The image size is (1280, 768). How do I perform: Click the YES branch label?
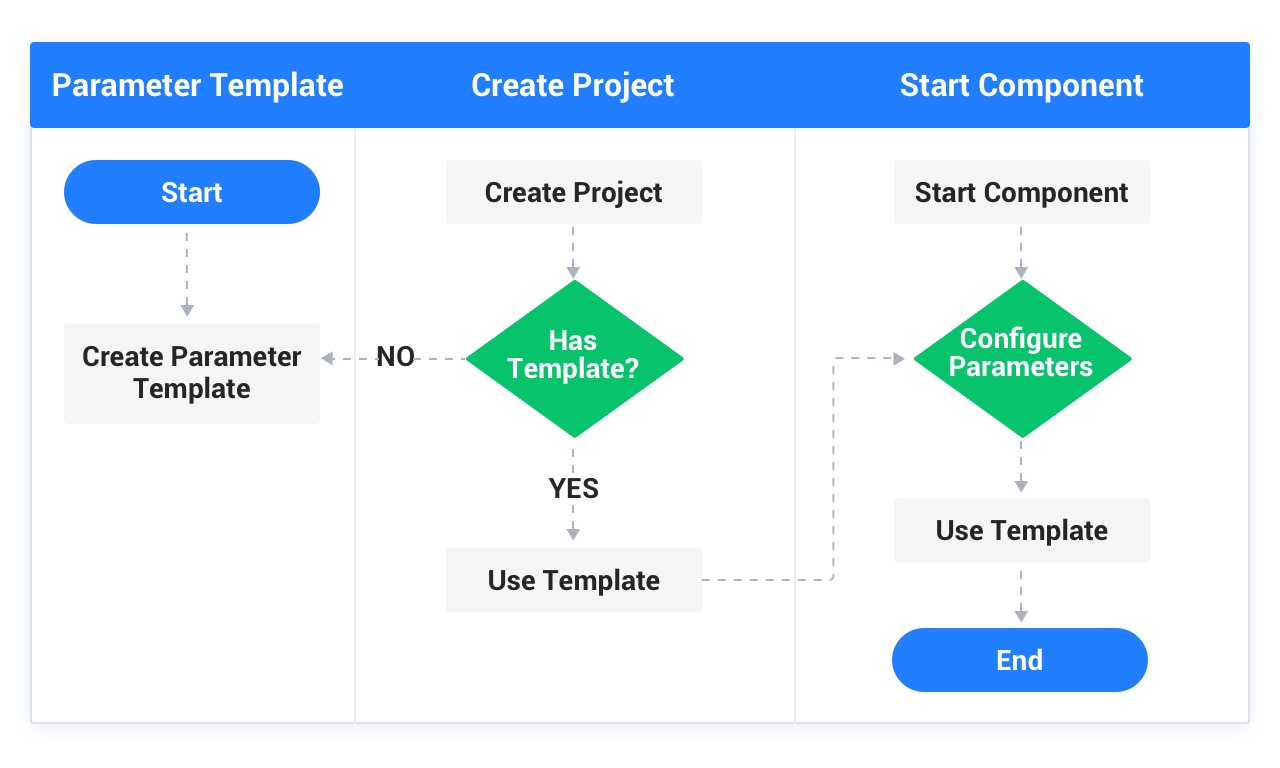tap(574, 488)
